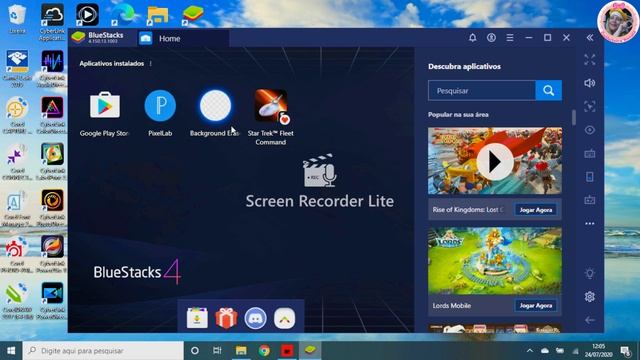The image size is (640, 360).
Task: Open Chrome from the taskbar
Action: point(264,351)
